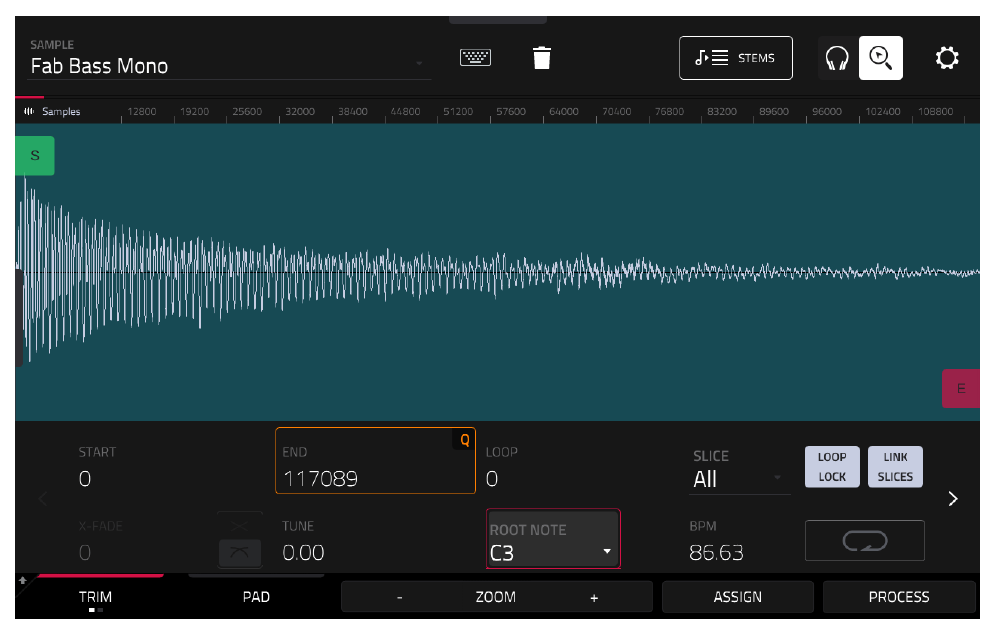This screenshot has width=996, height=636.
Task: Click the 32000 mark on the ruler
Action: click(x=300, y=111)
